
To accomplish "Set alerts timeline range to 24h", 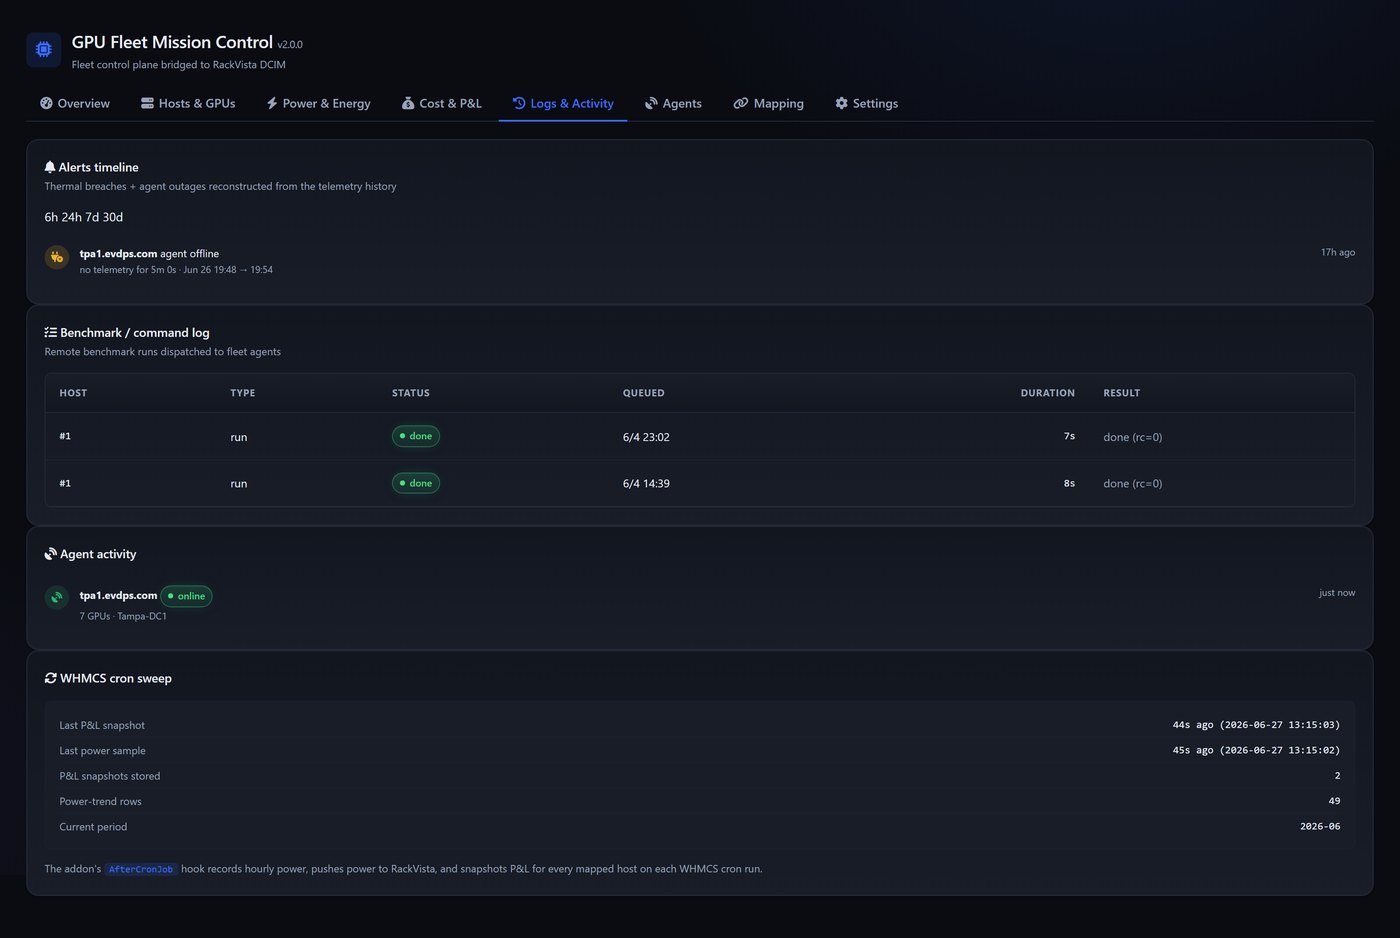I will [71, 217].
